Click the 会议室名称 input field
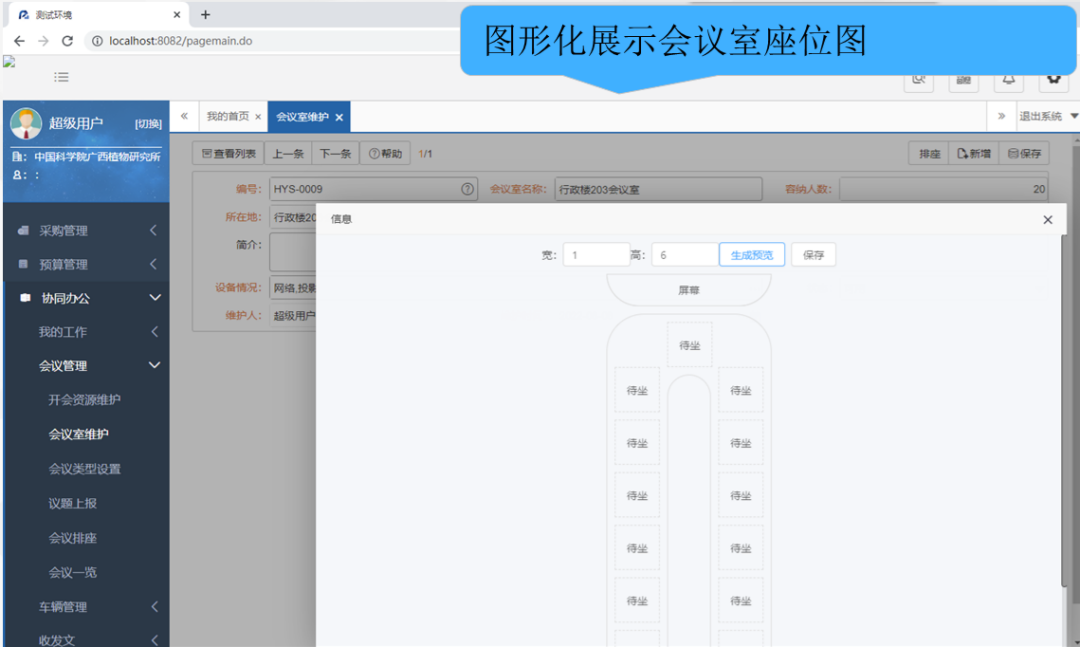This screenshot has height=647, width=1080. point(658,189)
